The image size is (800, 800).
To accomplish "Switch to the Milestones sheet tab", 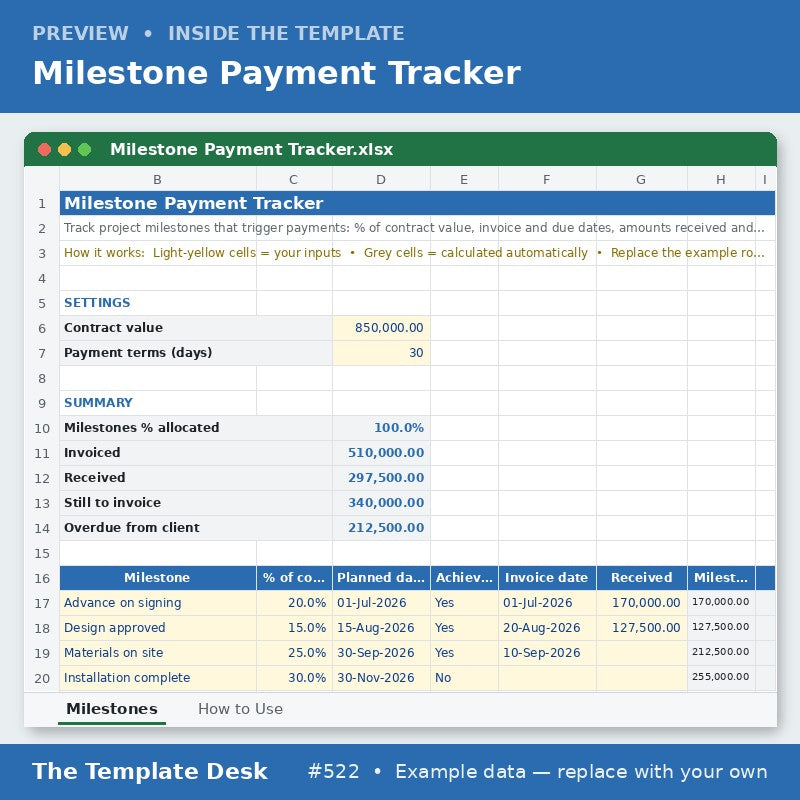I will tap(112, 709).
